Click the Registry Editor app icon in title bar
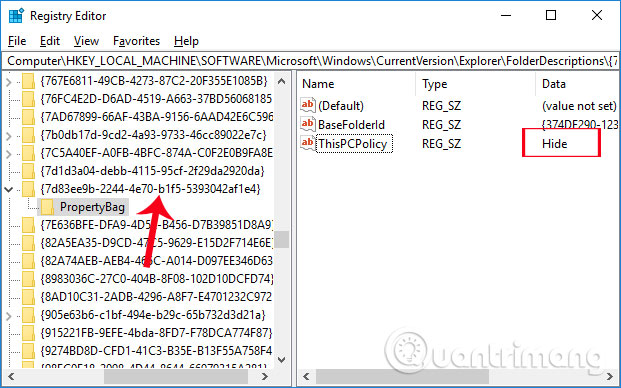Screen dimensions: 621x388 pyautogui.click(x=16, y=16)
